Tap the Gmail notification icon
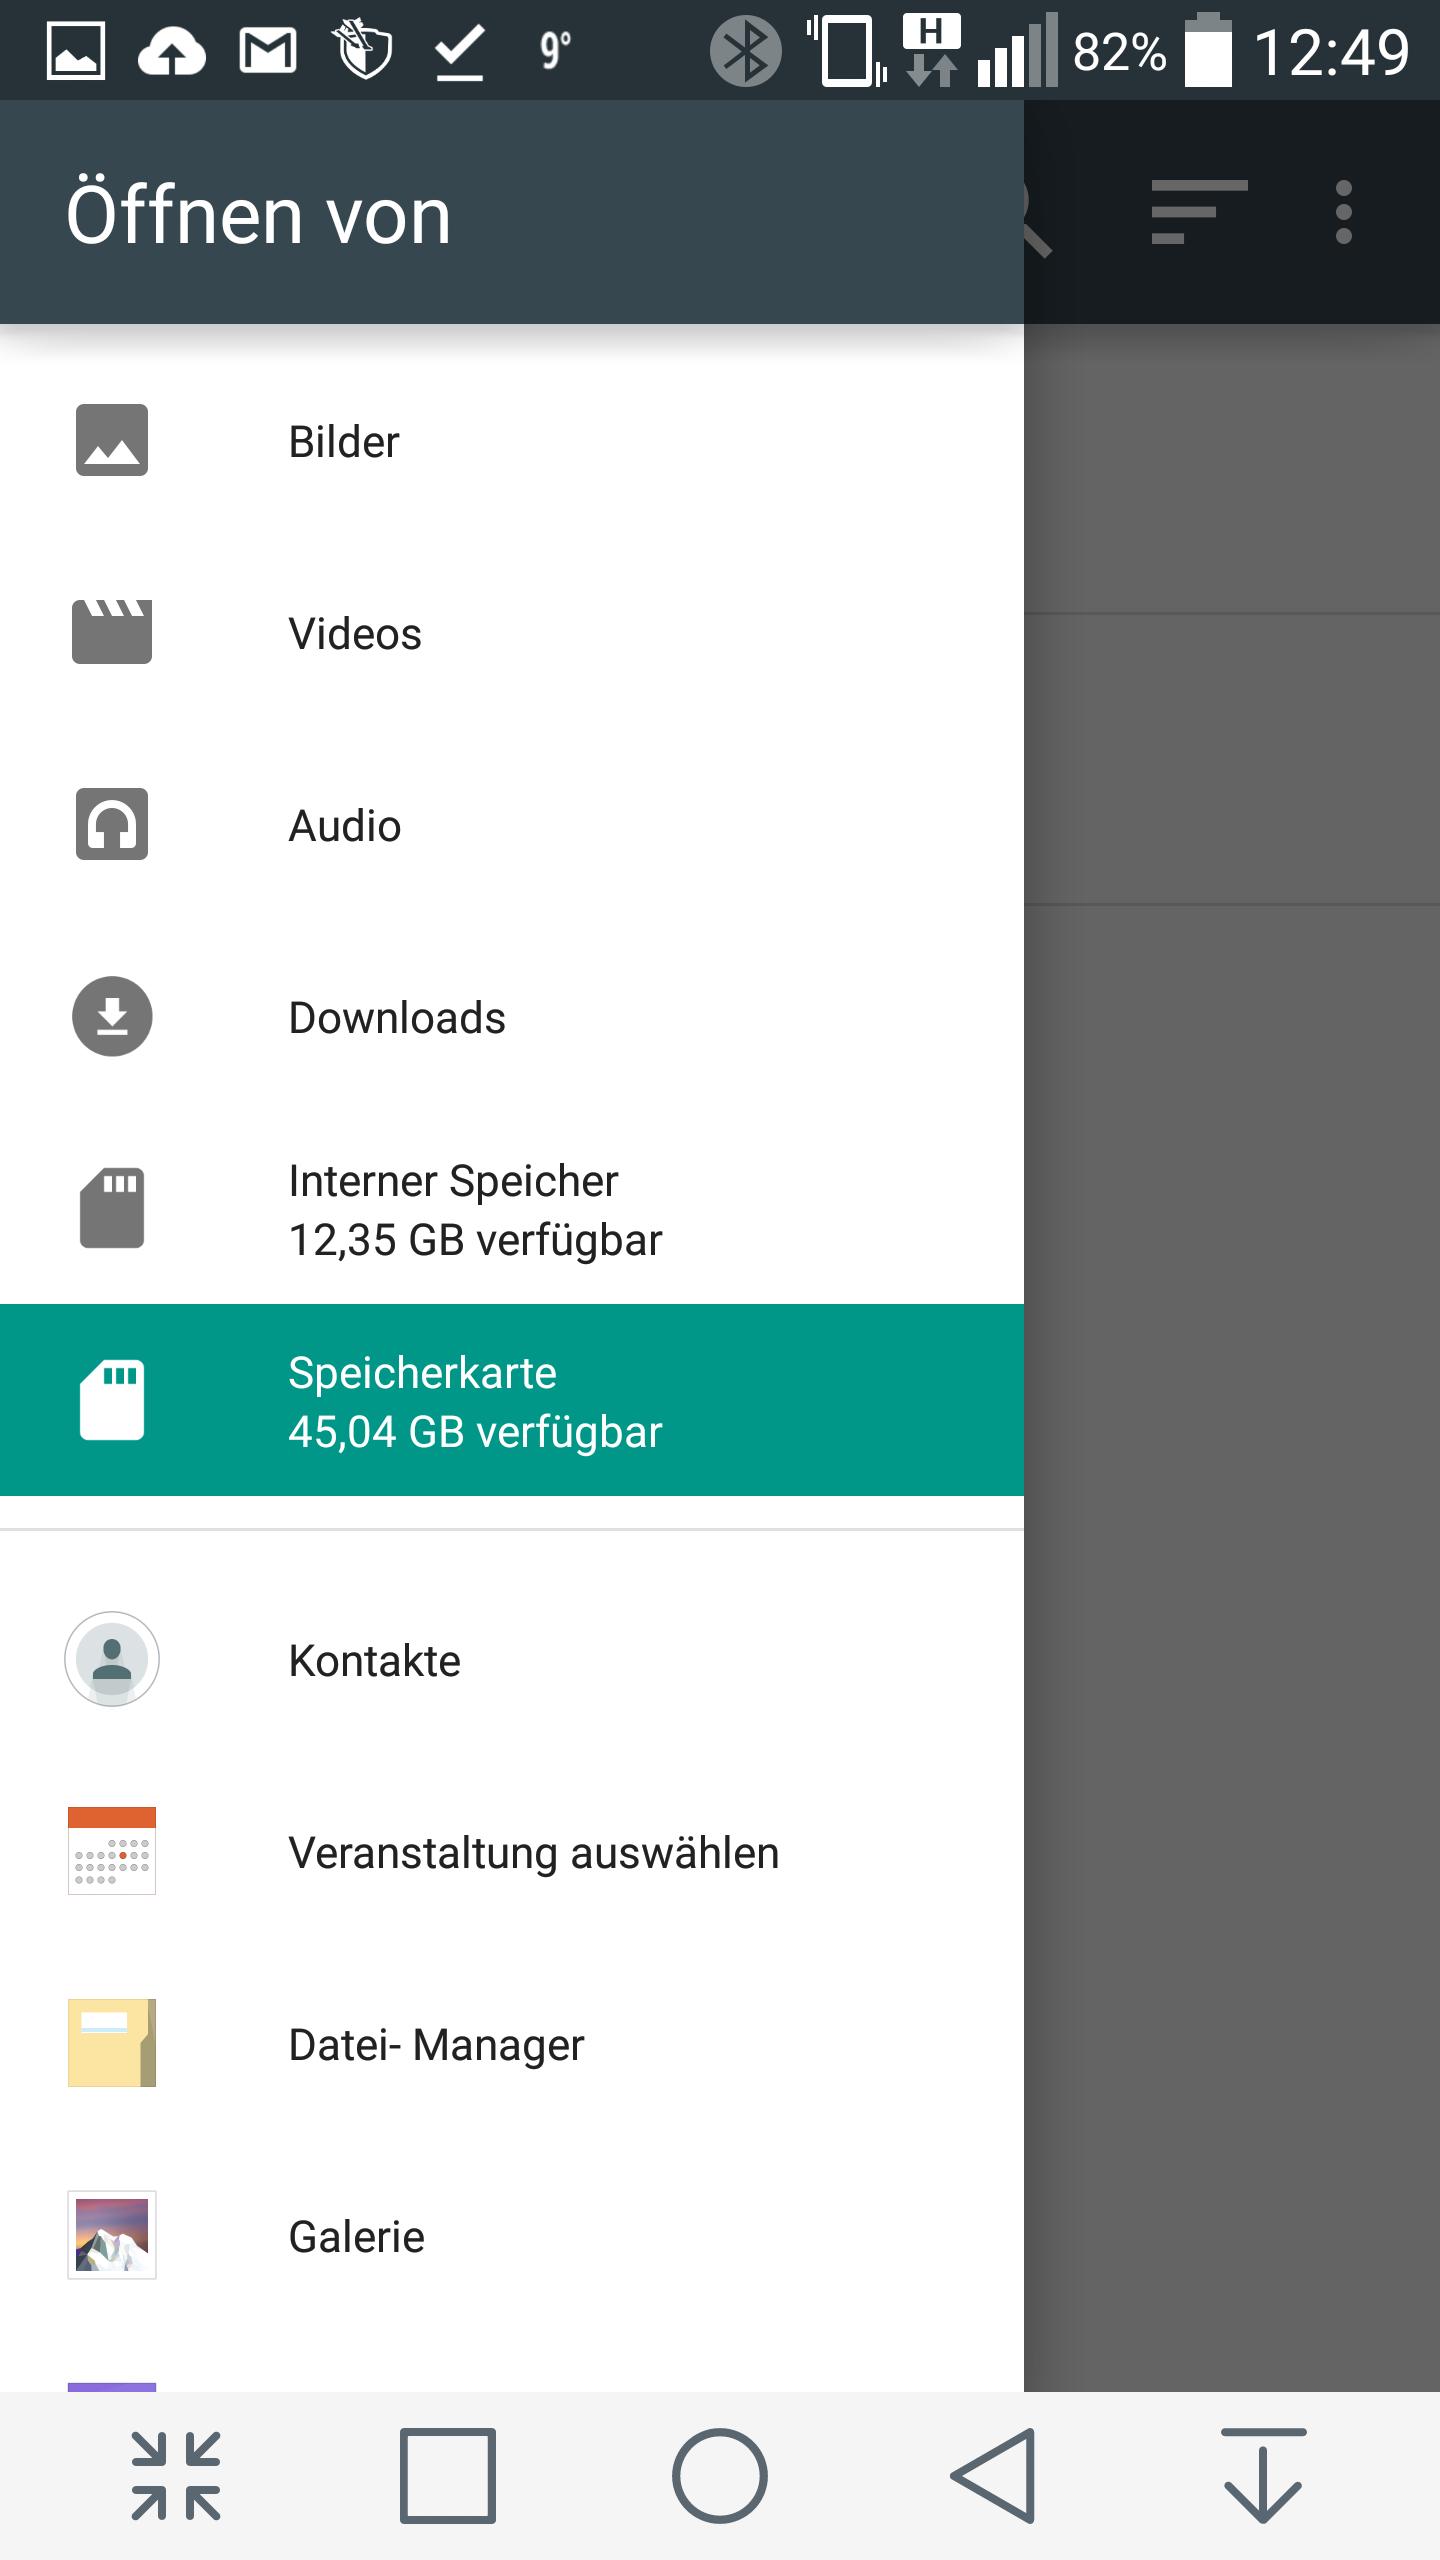The image size is (1440, 2560). [x=268, y=51]
